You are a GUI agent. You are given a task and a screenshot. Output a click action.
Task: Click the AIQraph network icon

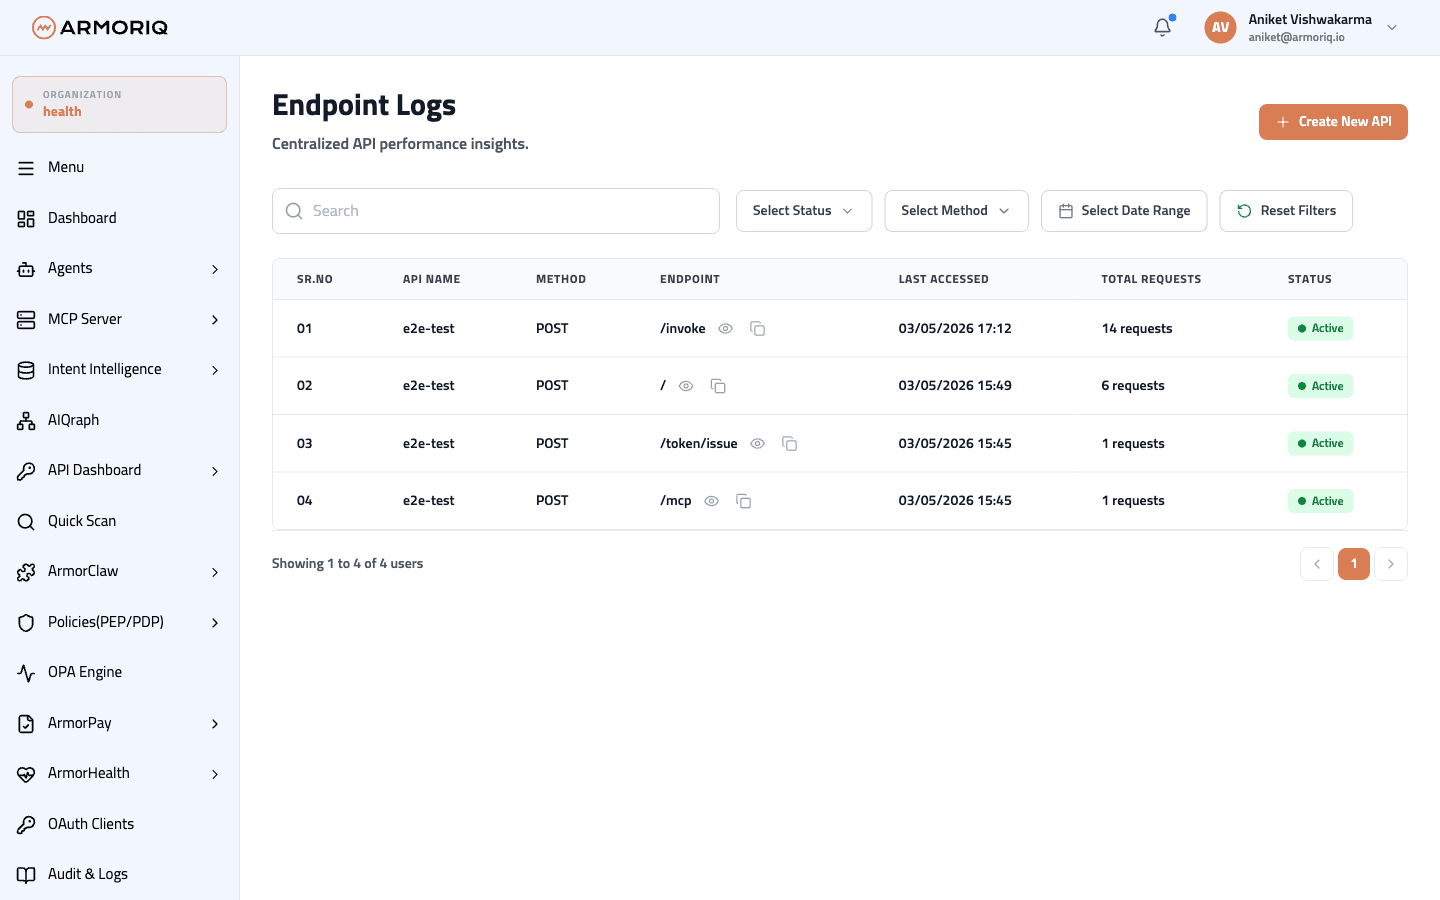[26, 420]
